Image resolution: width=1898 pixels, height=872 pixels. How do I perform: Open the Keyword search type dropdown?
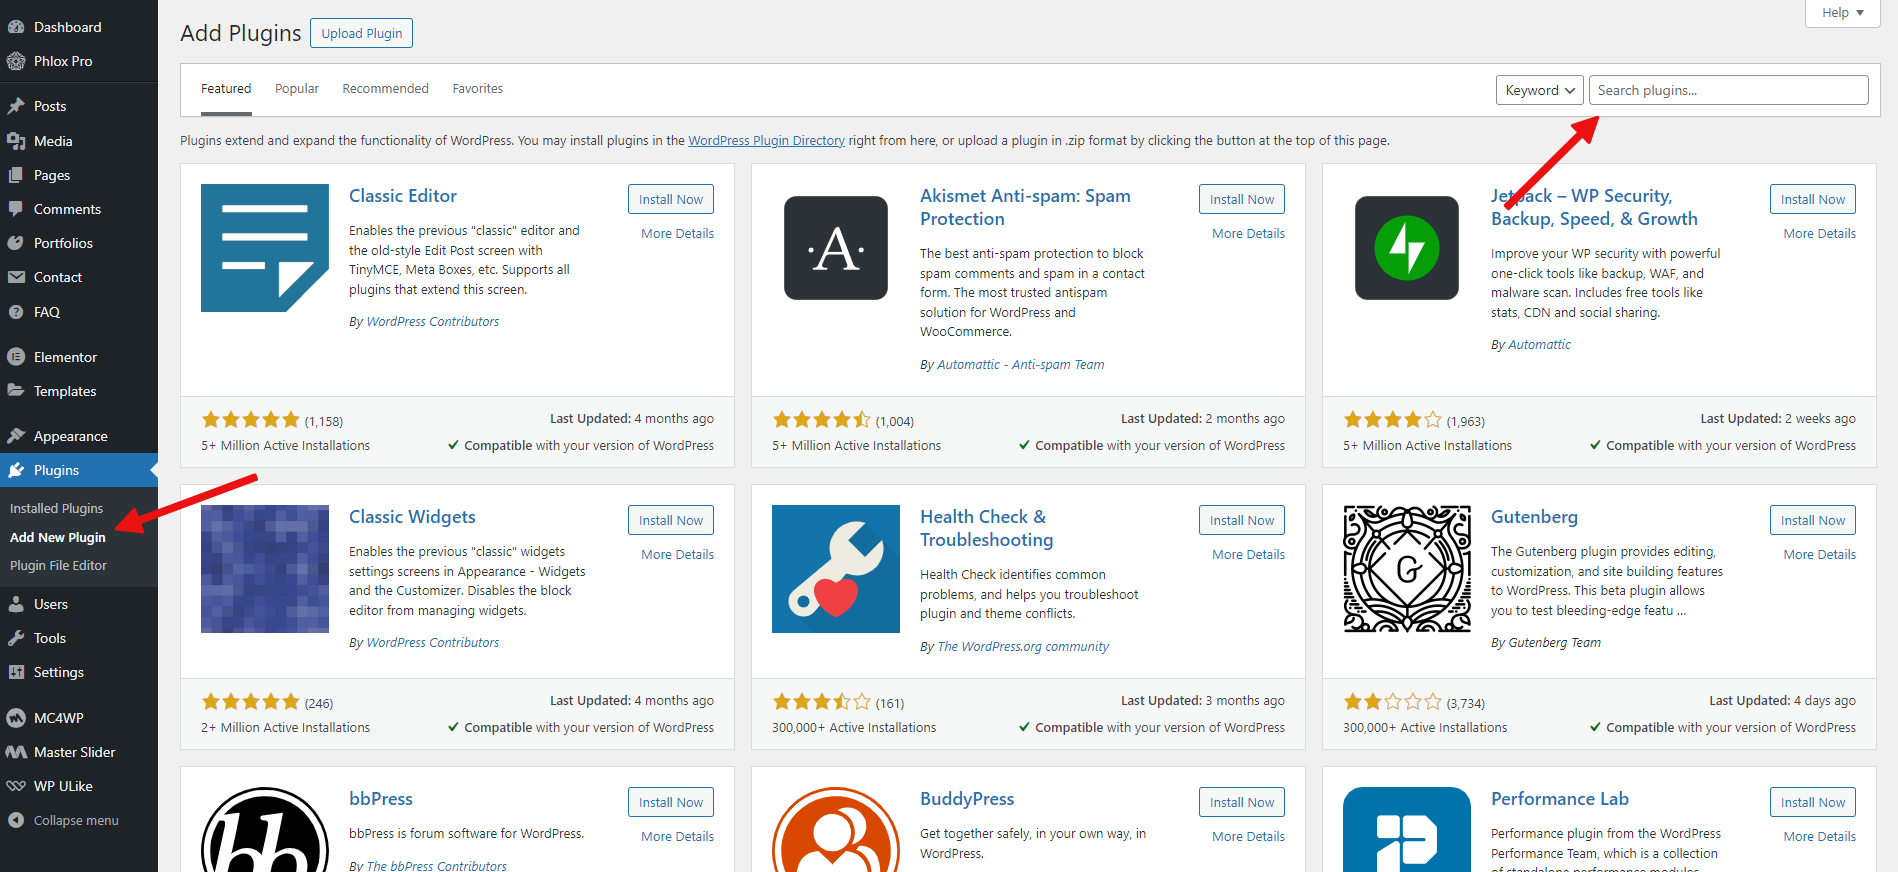point(1540,90)
